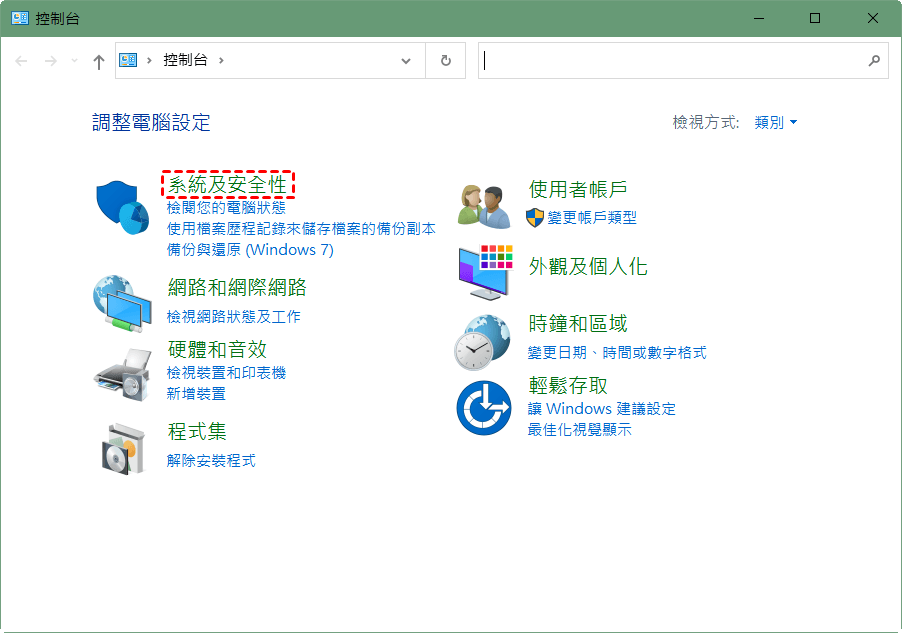The image size is (902, 633).
Task: Click the forward arrow navigation button
Action: [51, 60]
